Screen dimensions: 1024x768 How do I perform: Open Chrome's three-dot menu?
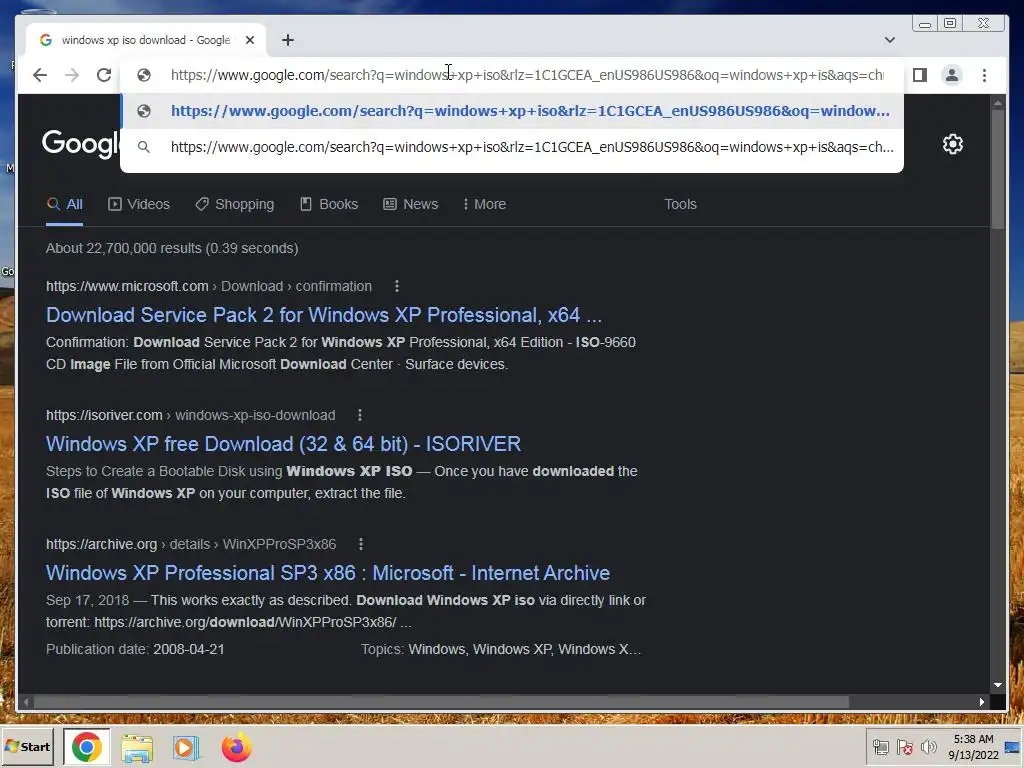(x=984, y=75)
